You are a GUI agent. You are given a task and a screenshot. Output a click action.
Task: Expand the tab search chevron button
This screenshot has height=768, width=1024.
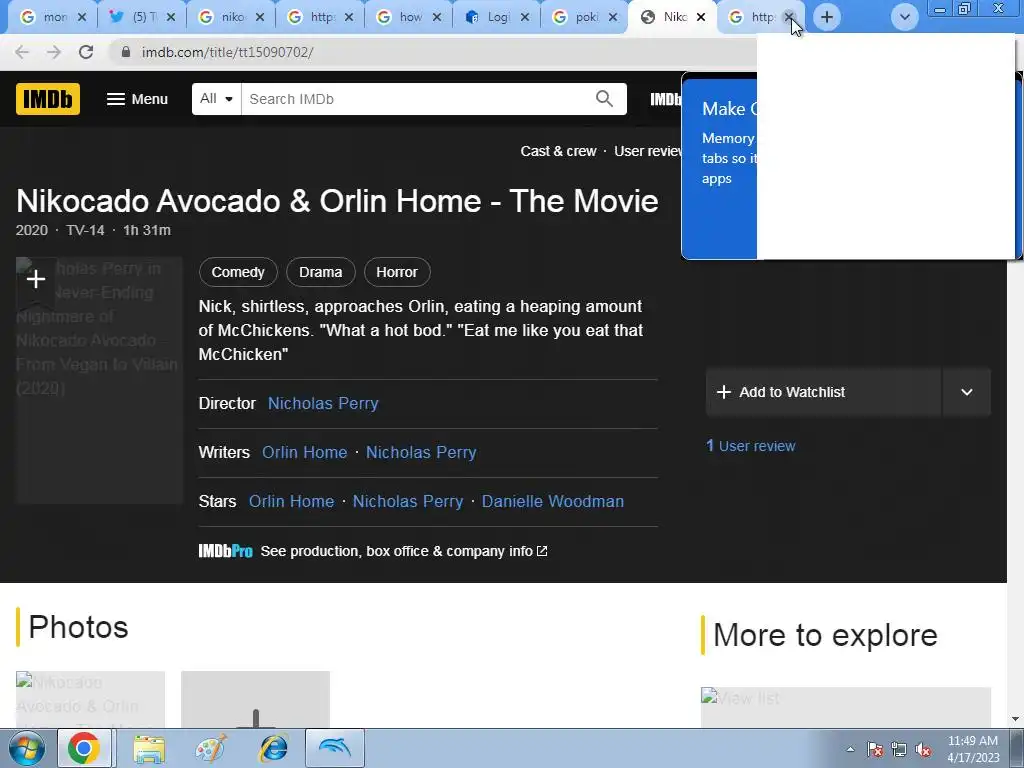pyautogui.click(x=904, y=17)
